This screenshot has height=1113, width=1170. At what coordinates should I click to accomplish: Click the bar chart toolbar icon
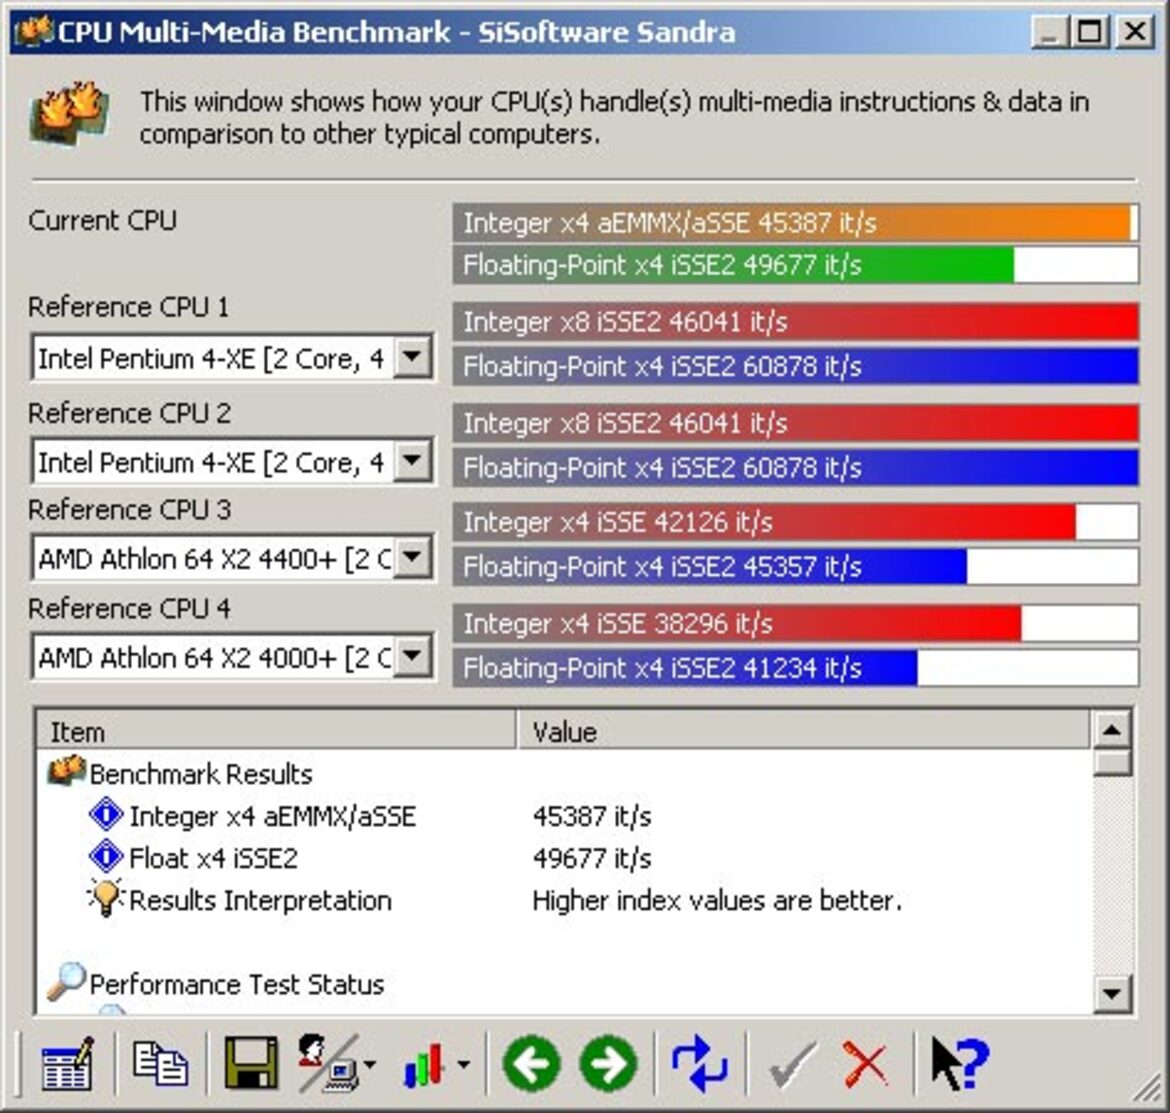[425, 1063]
